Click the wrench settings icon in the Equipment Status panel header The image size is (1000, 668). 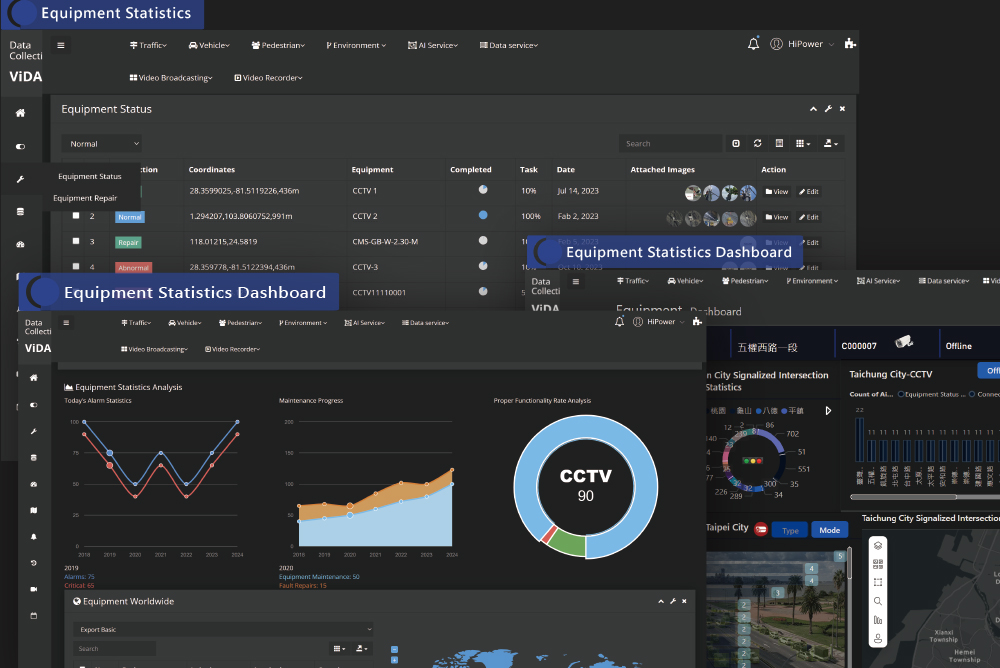point(828,109)
